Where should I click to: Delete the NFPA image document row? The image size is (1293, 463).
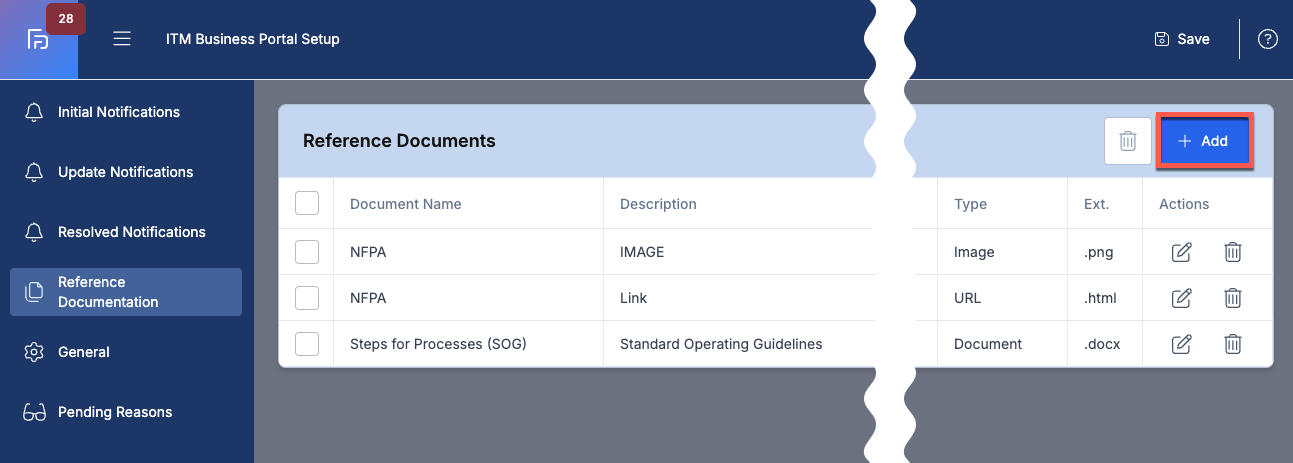pos(1233,252)
